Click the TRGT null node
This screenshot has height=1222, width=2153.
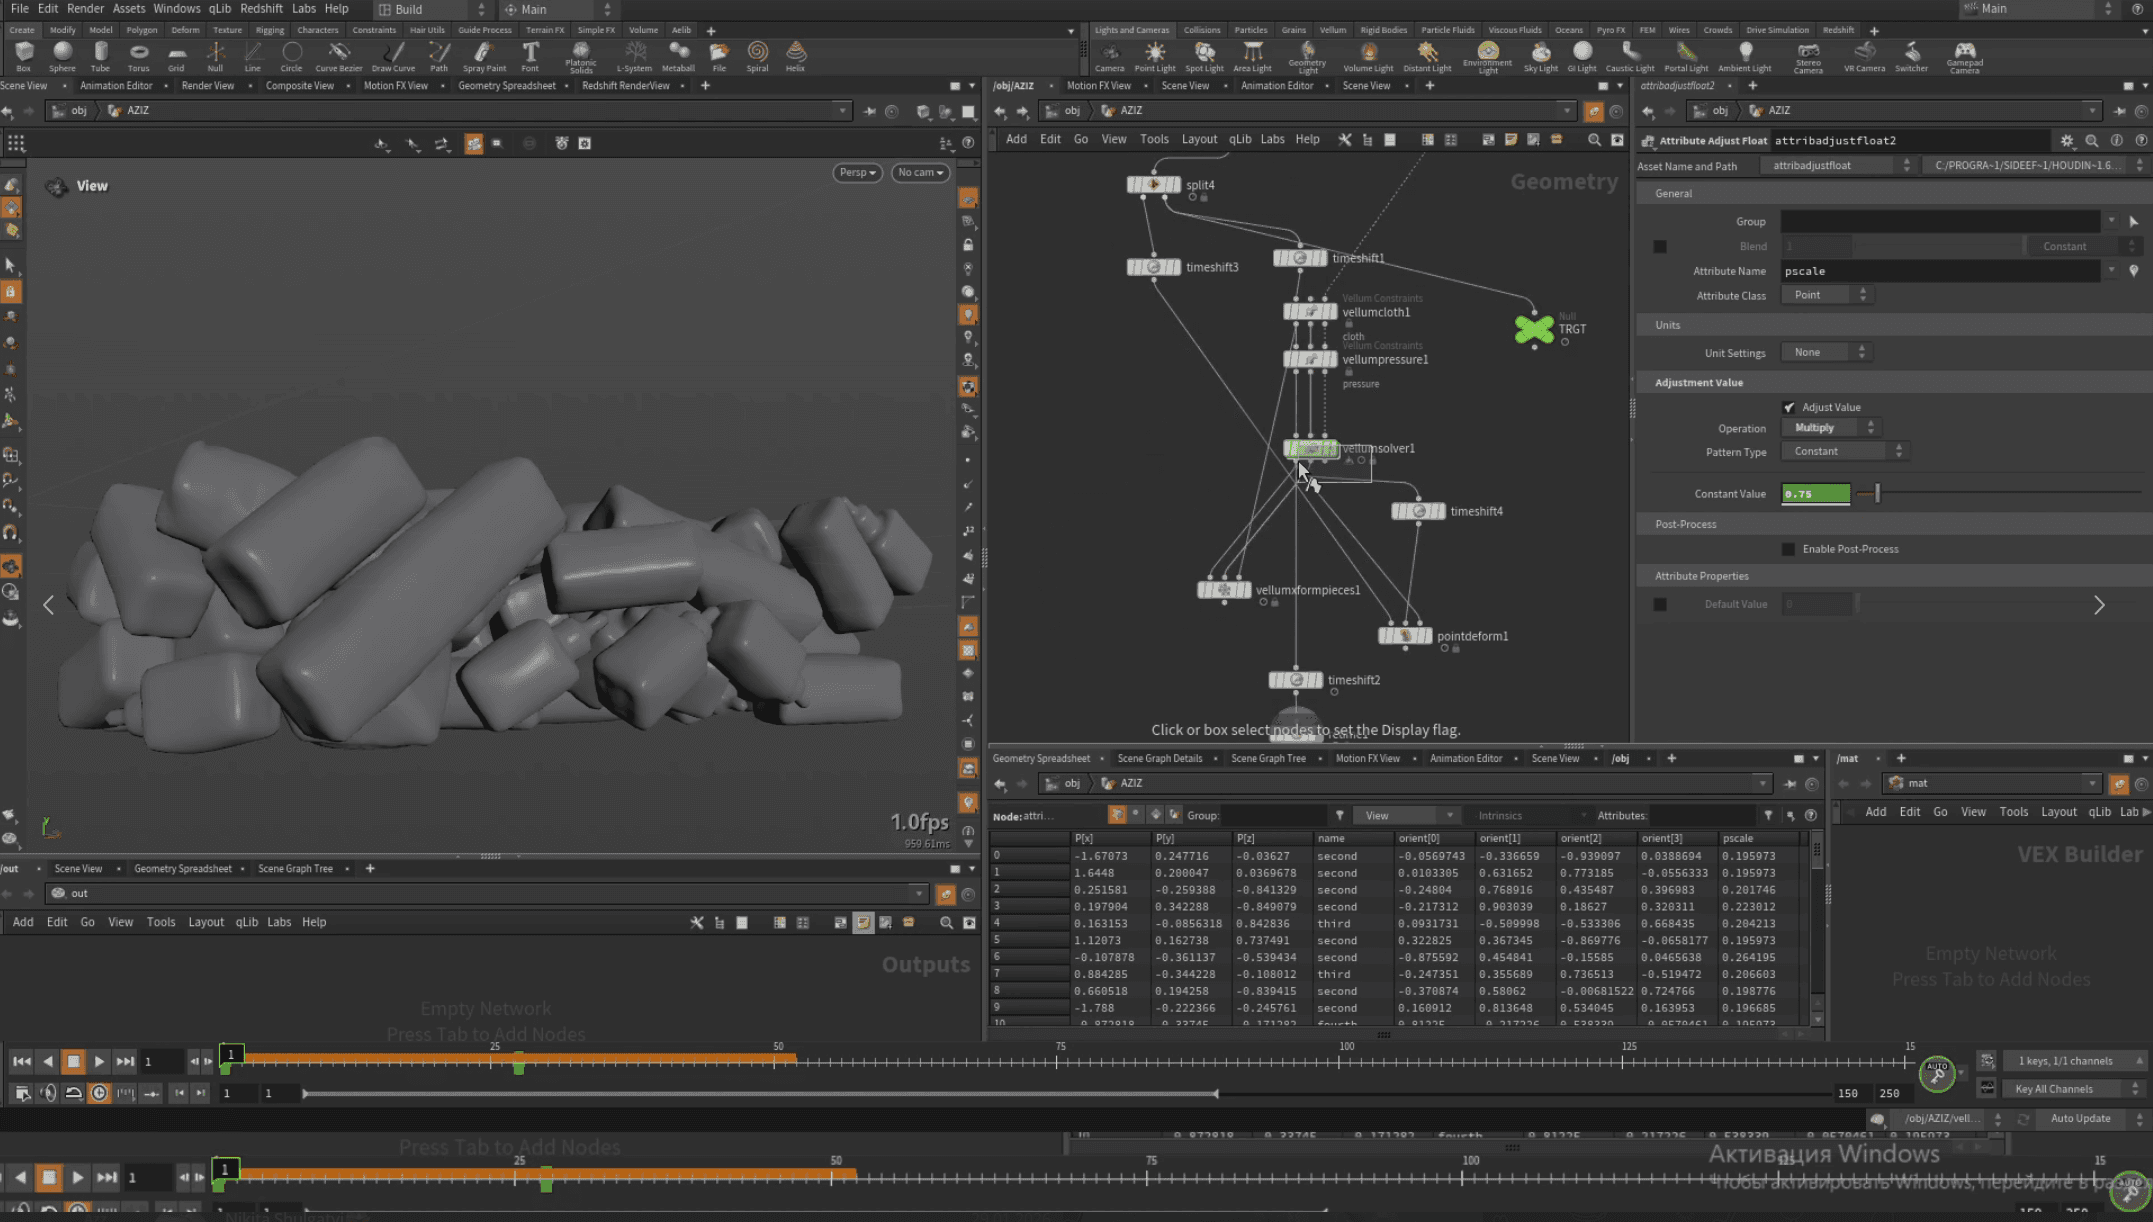click(1534, 329)
